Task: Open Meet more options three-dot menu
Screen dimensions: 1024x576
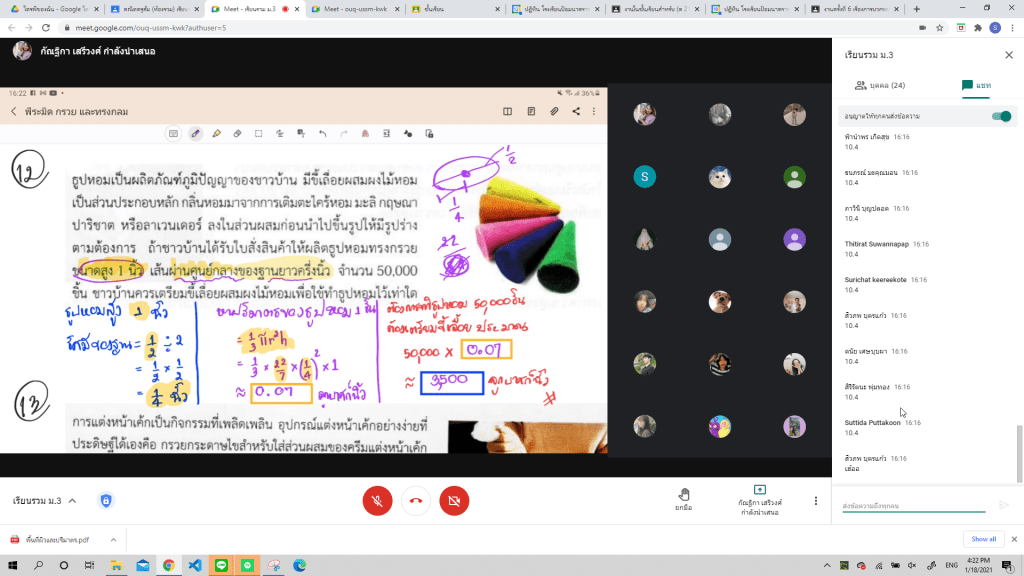Action: click(816, 500)
